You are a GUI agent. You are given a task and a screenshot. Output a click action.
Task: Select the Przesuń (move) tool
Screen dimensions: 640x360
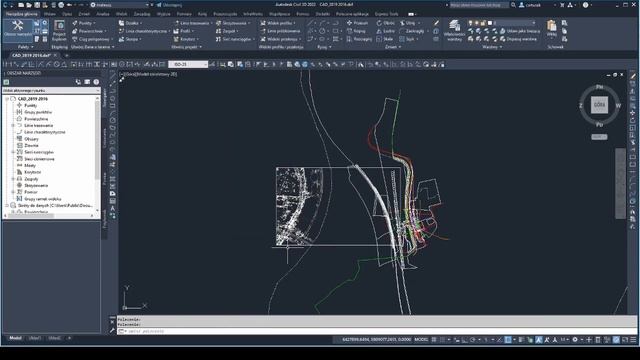[358, 23]
